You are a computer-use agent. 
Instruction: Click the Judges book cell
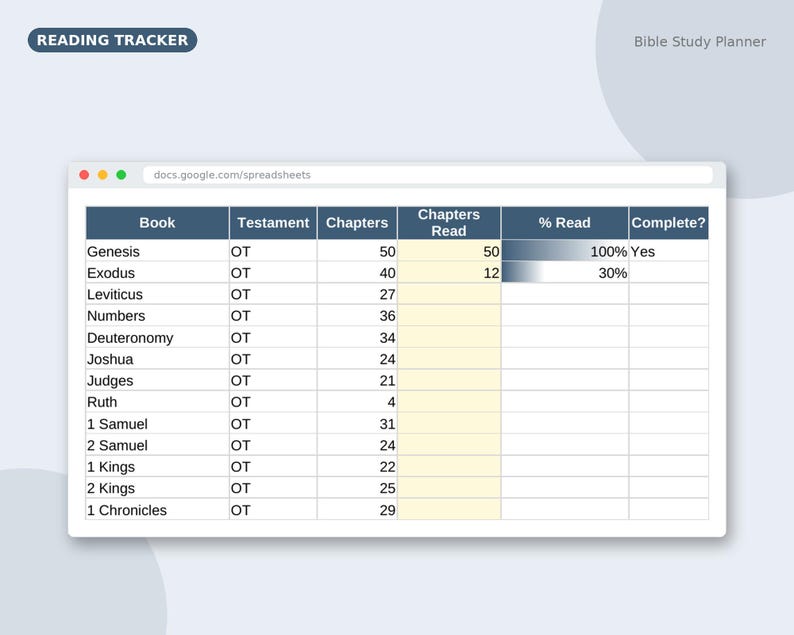(x=157, y=380)
